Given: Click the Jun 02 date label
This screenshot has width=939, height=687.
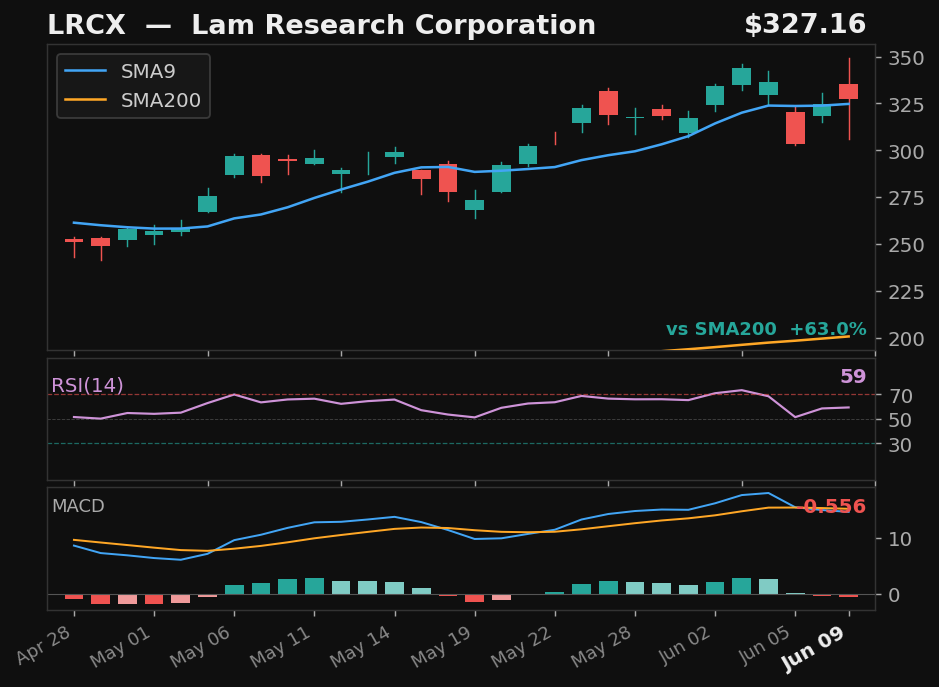Looking at the screenshot, I should coord(686,646).
